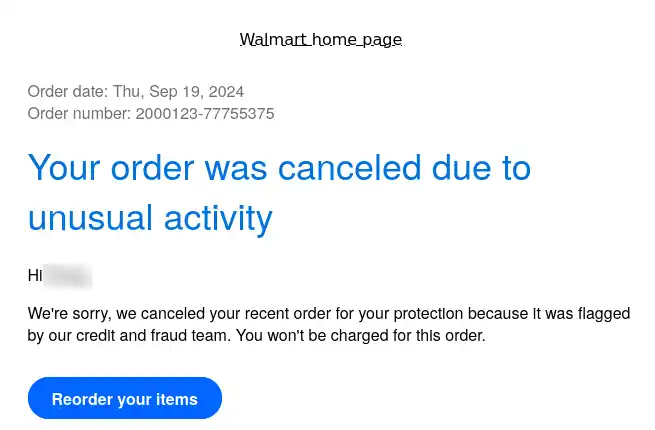The image size is (655, 430).
Task: Select the Order date label text
Action: [x=68, y=92]
